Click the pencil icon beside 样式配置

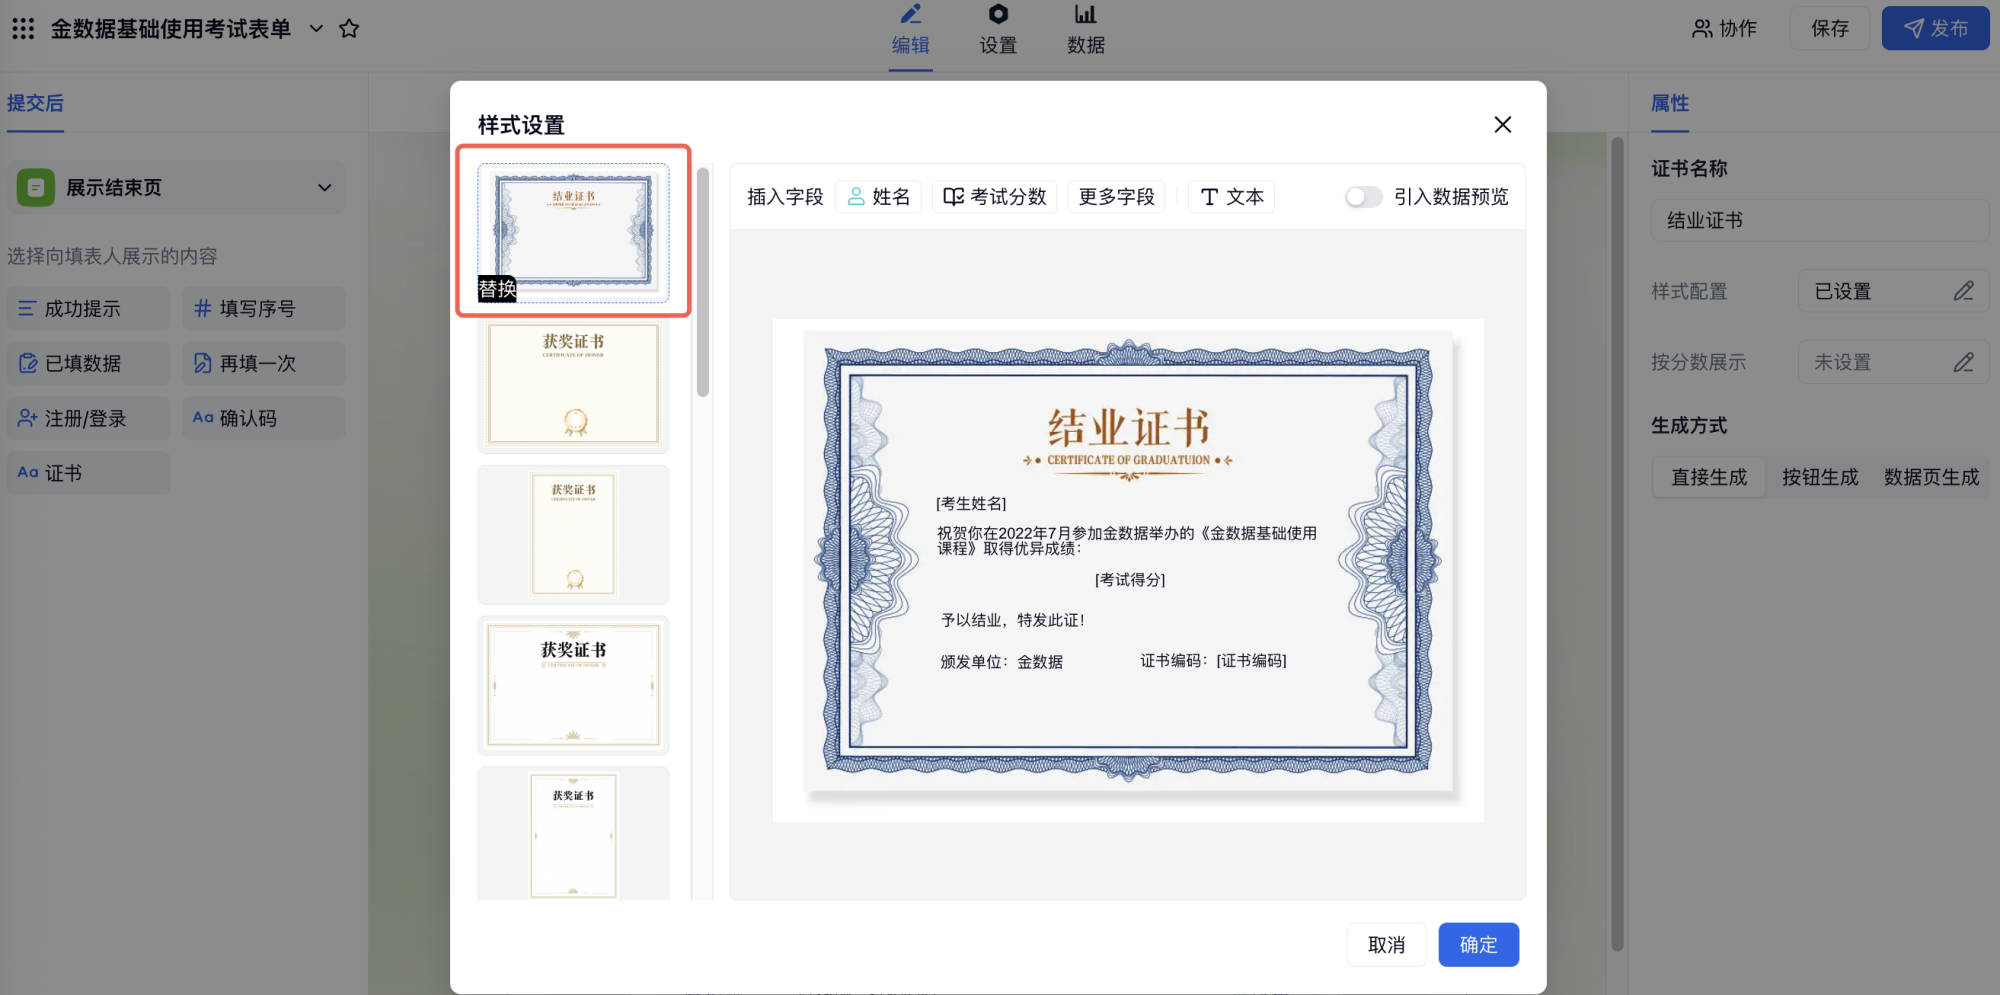tap(1963, 291)
